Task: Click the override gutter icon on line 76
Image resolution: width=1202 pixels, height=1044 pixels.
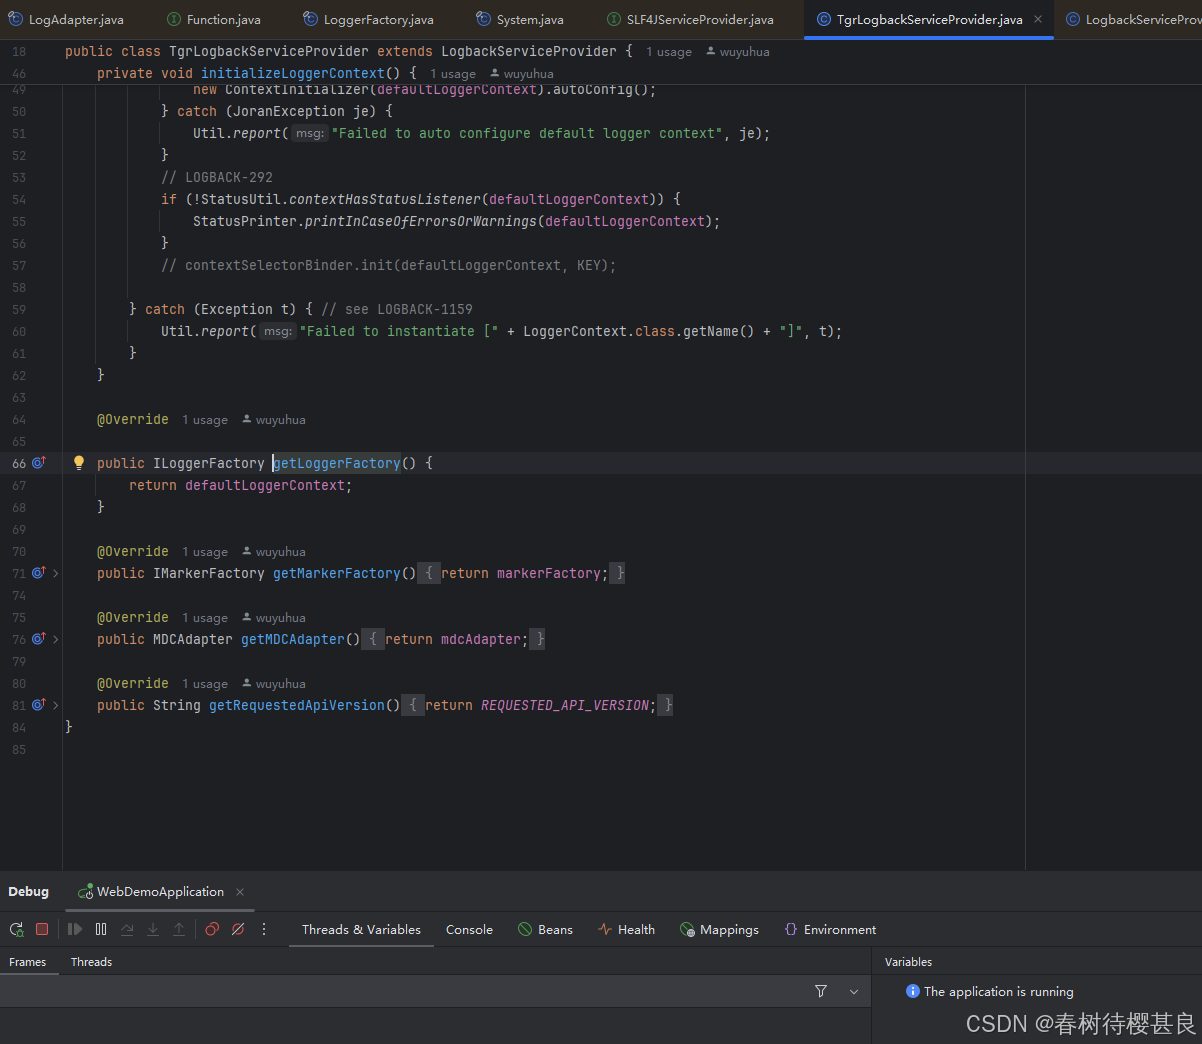Action: [39, 639]
